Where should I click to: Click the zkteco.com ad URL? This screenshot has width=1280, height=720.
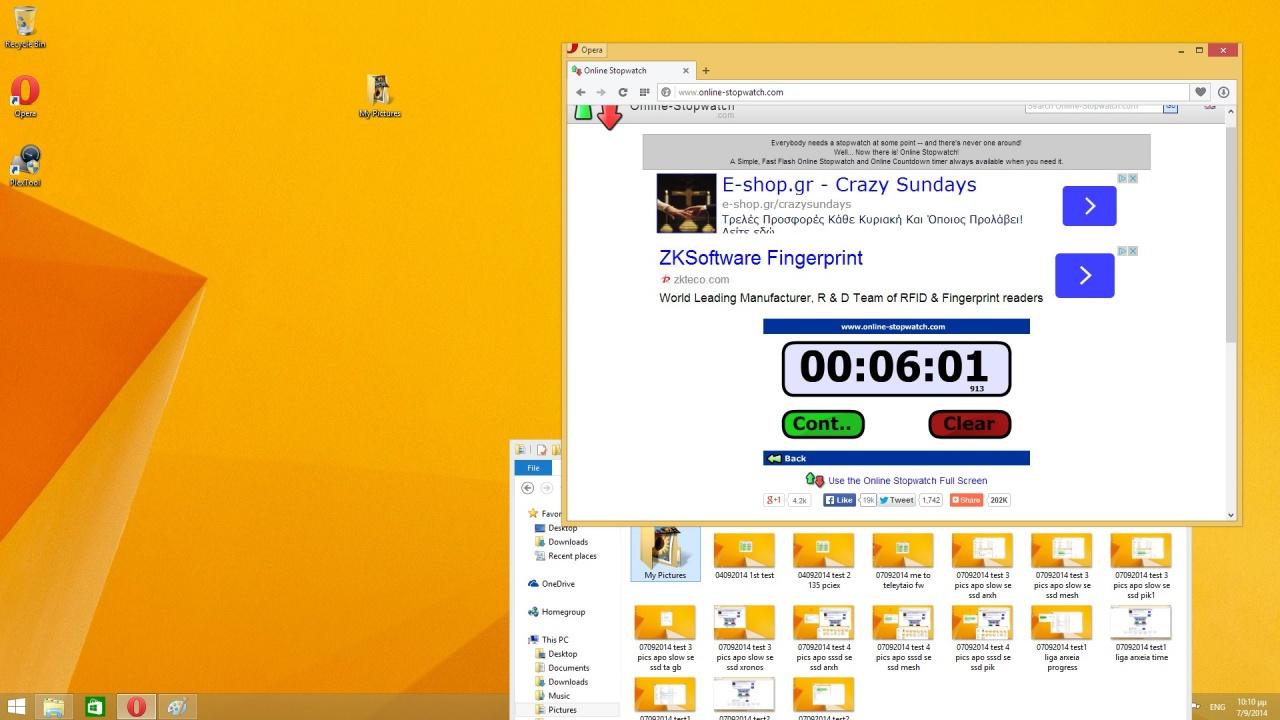701,280
